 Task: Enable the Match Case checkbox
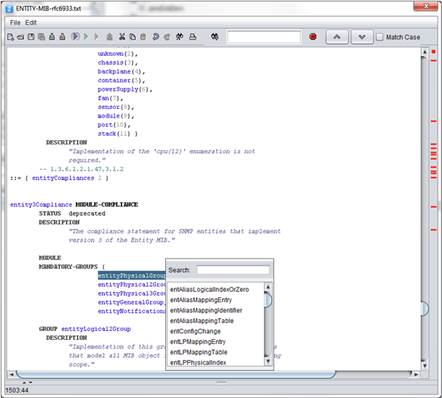click(x=380, y=37)
